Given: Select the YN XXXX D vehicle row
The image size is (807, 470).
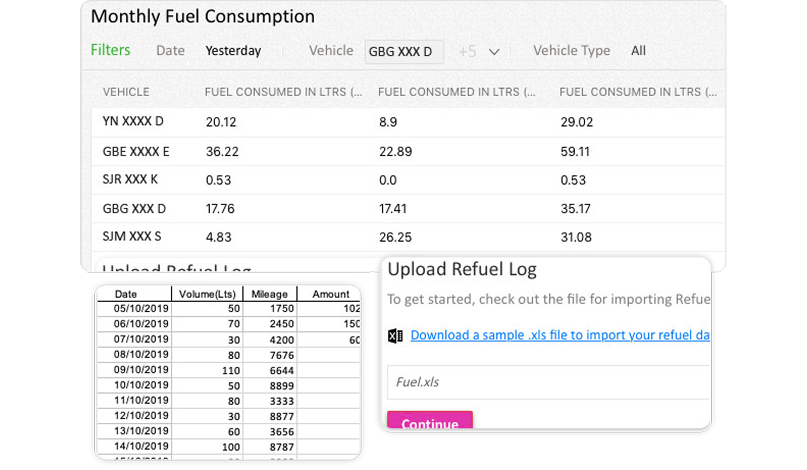Looking at the screenshot, I should 133,122.
